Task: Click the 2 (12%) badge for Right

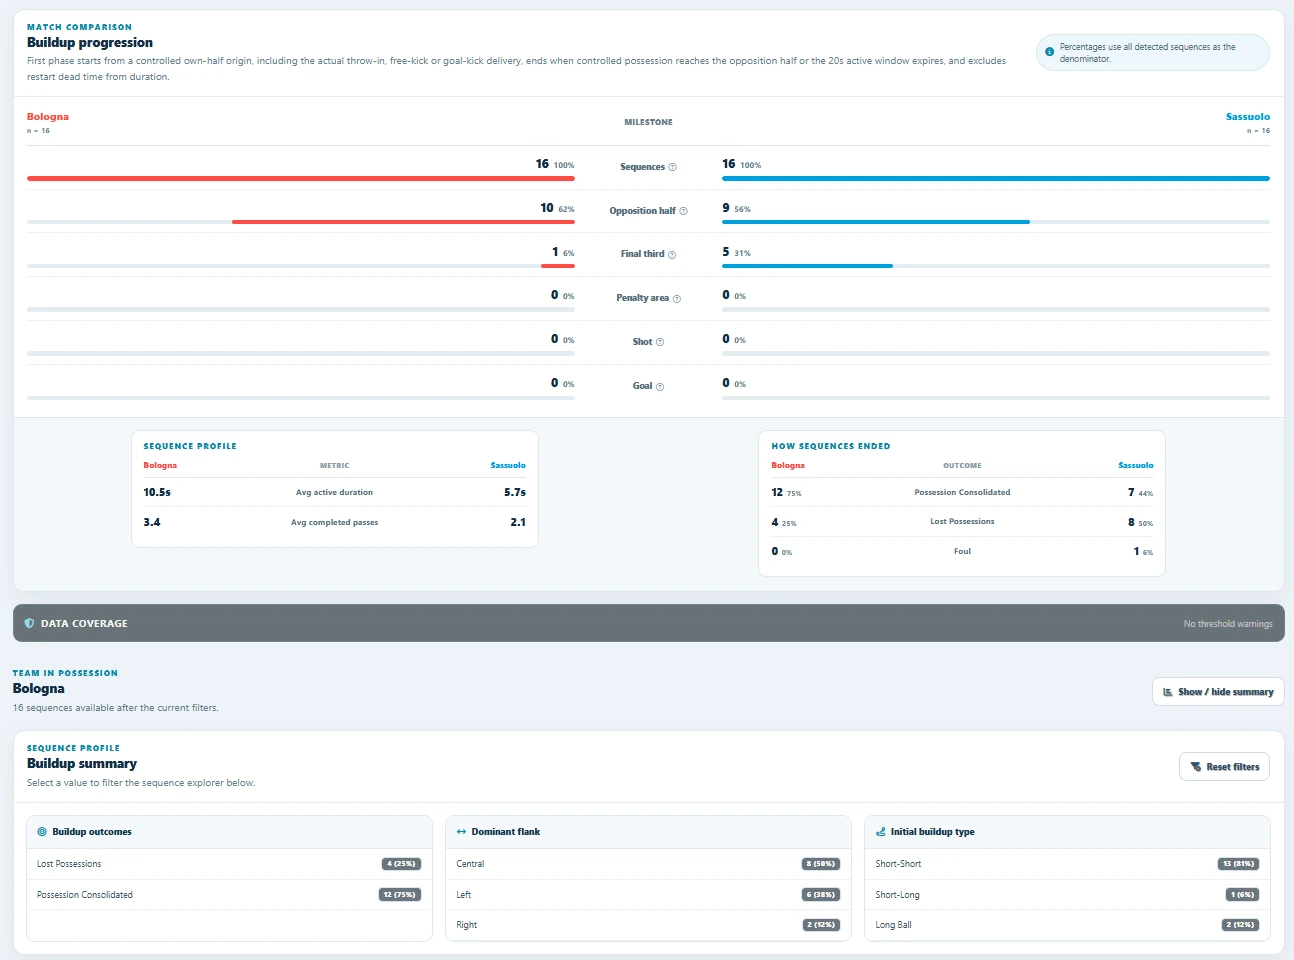Action: coord(821,925)
